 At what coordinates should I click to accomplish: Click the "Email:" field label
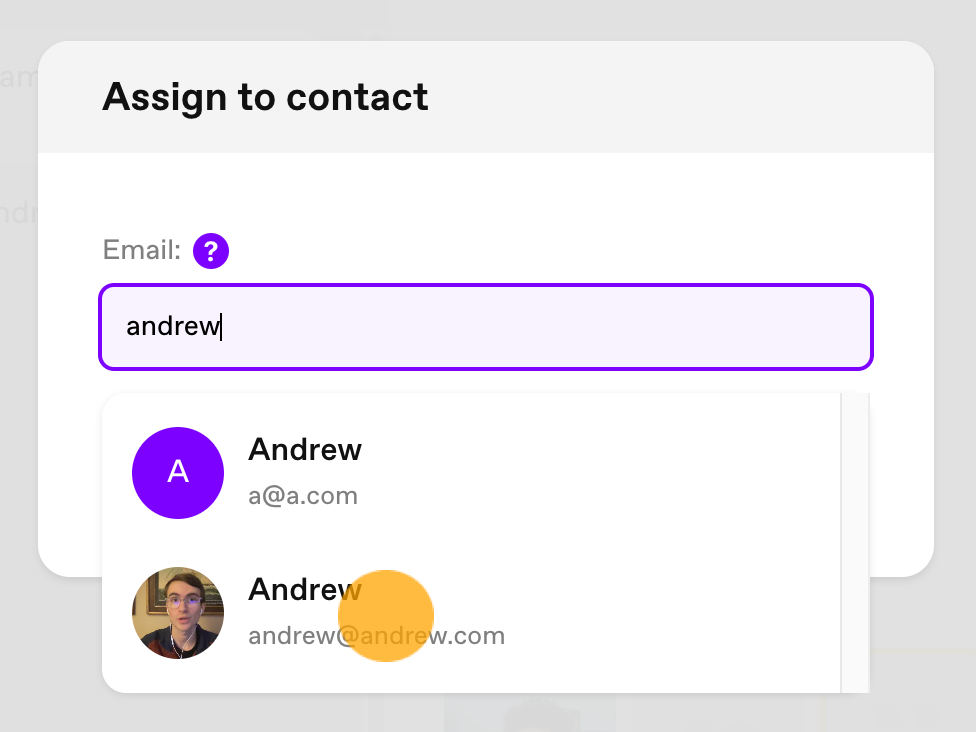coord(142,250)
